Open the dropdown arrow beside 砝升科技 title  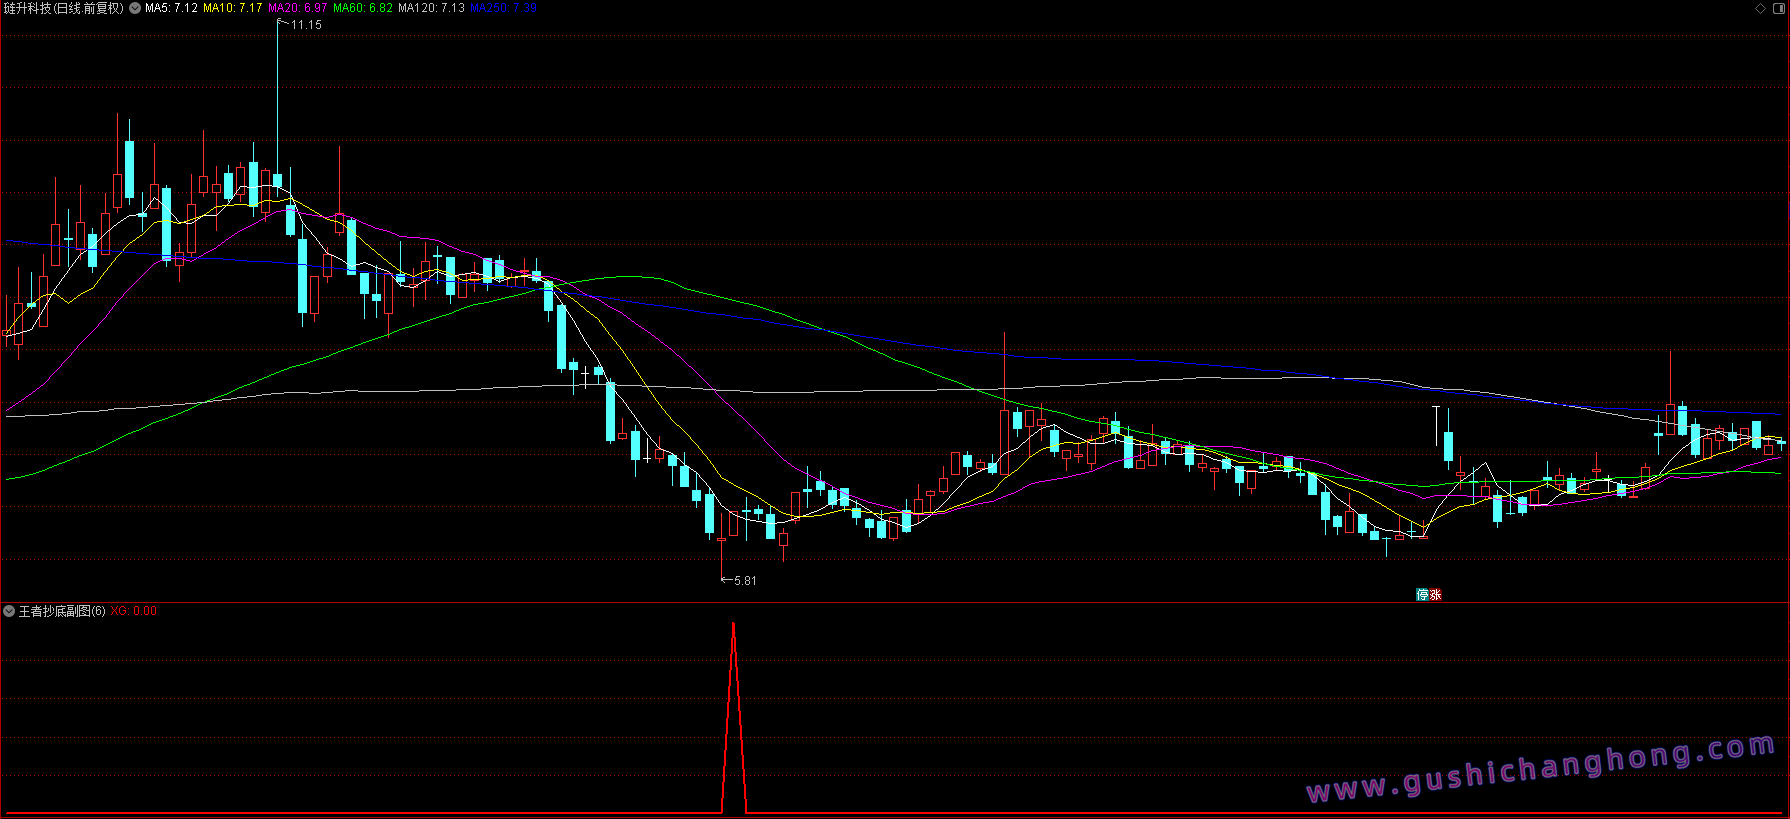(x=135, y=8)
